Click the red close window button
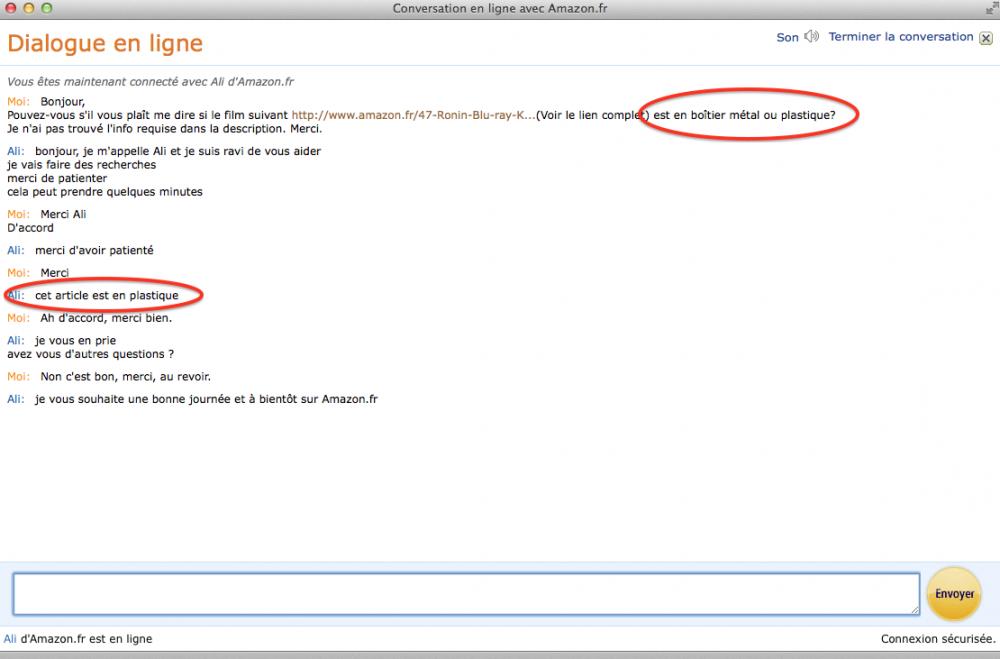 point(11,8)
